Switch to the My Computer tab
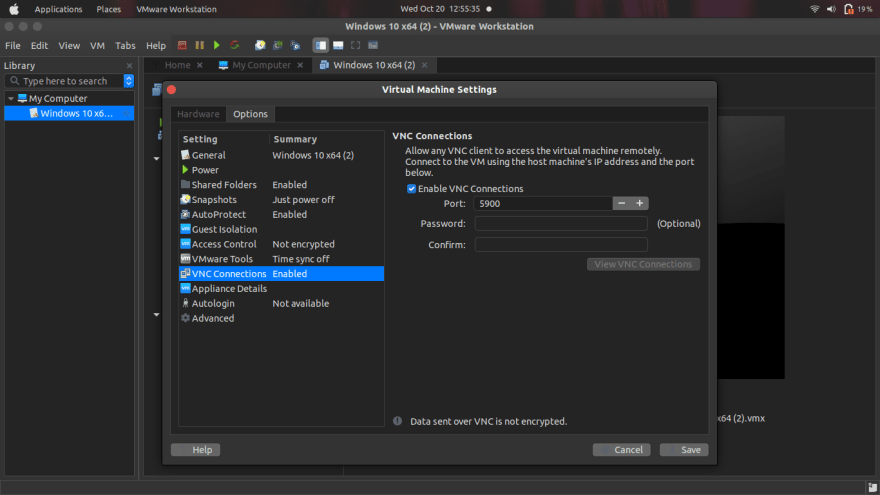The width and height of the screenshot is (880, 495). point(262,65)
